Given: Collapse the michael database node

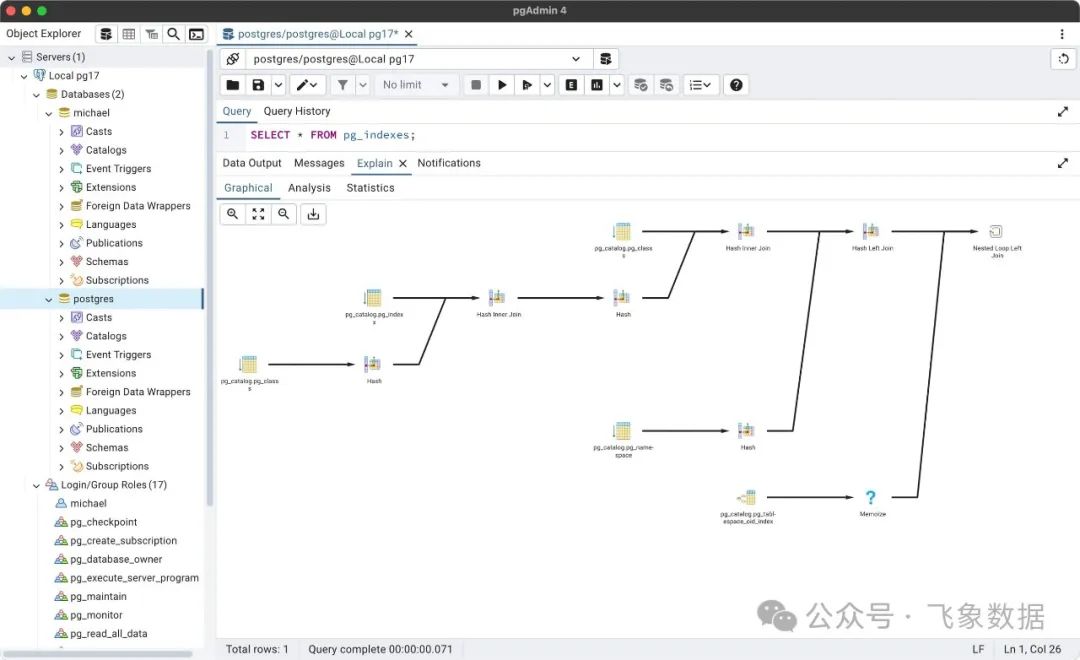Looking at the screenshot, I should [x=49, y=113].
